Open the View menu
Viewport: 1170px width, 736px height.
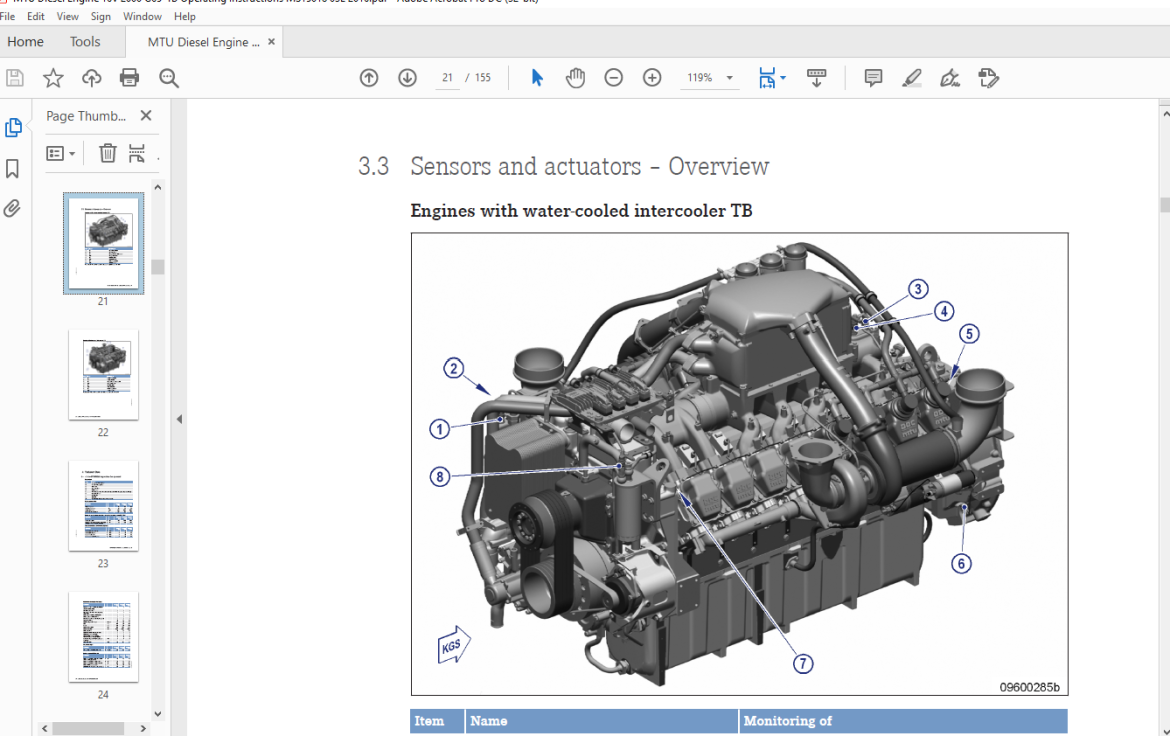pyautogui.click(x=67, y=16)
